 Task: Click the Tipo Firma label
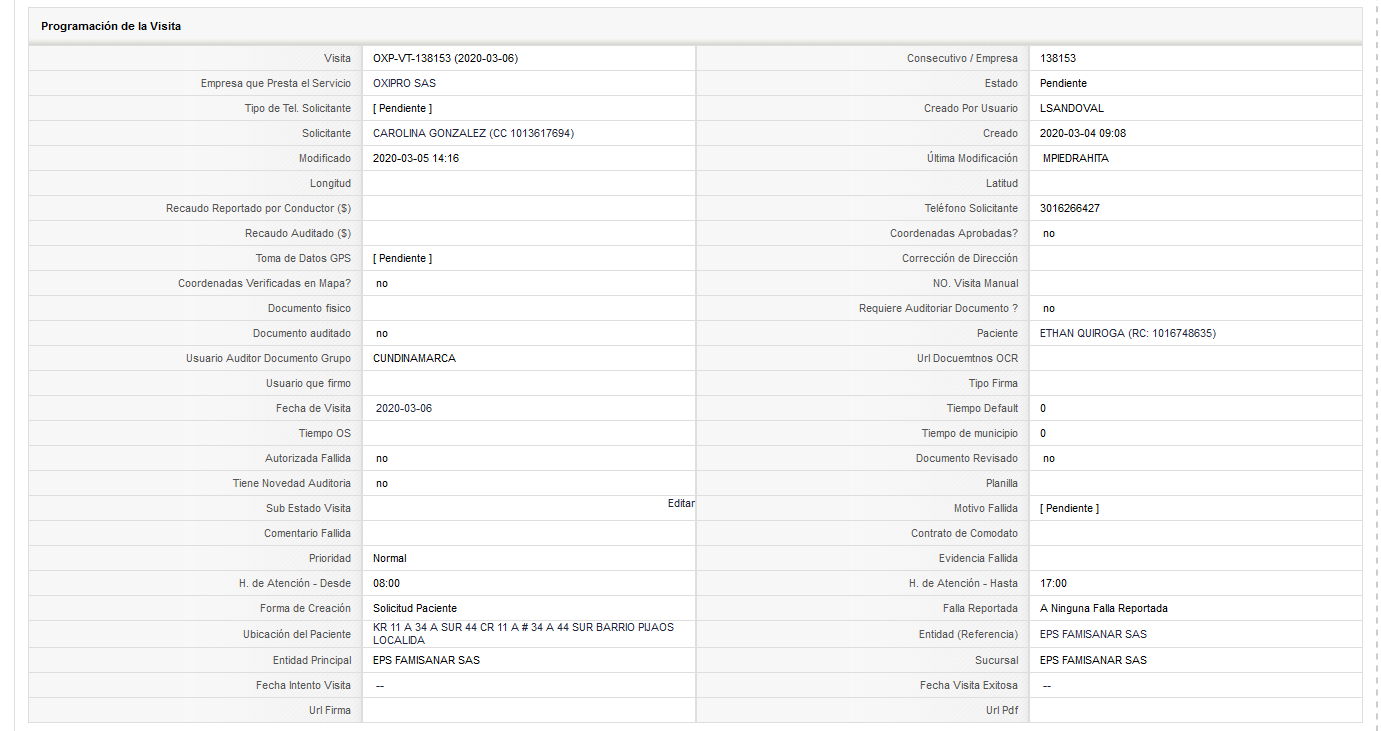pyautogui.click(x=993, y=383)
